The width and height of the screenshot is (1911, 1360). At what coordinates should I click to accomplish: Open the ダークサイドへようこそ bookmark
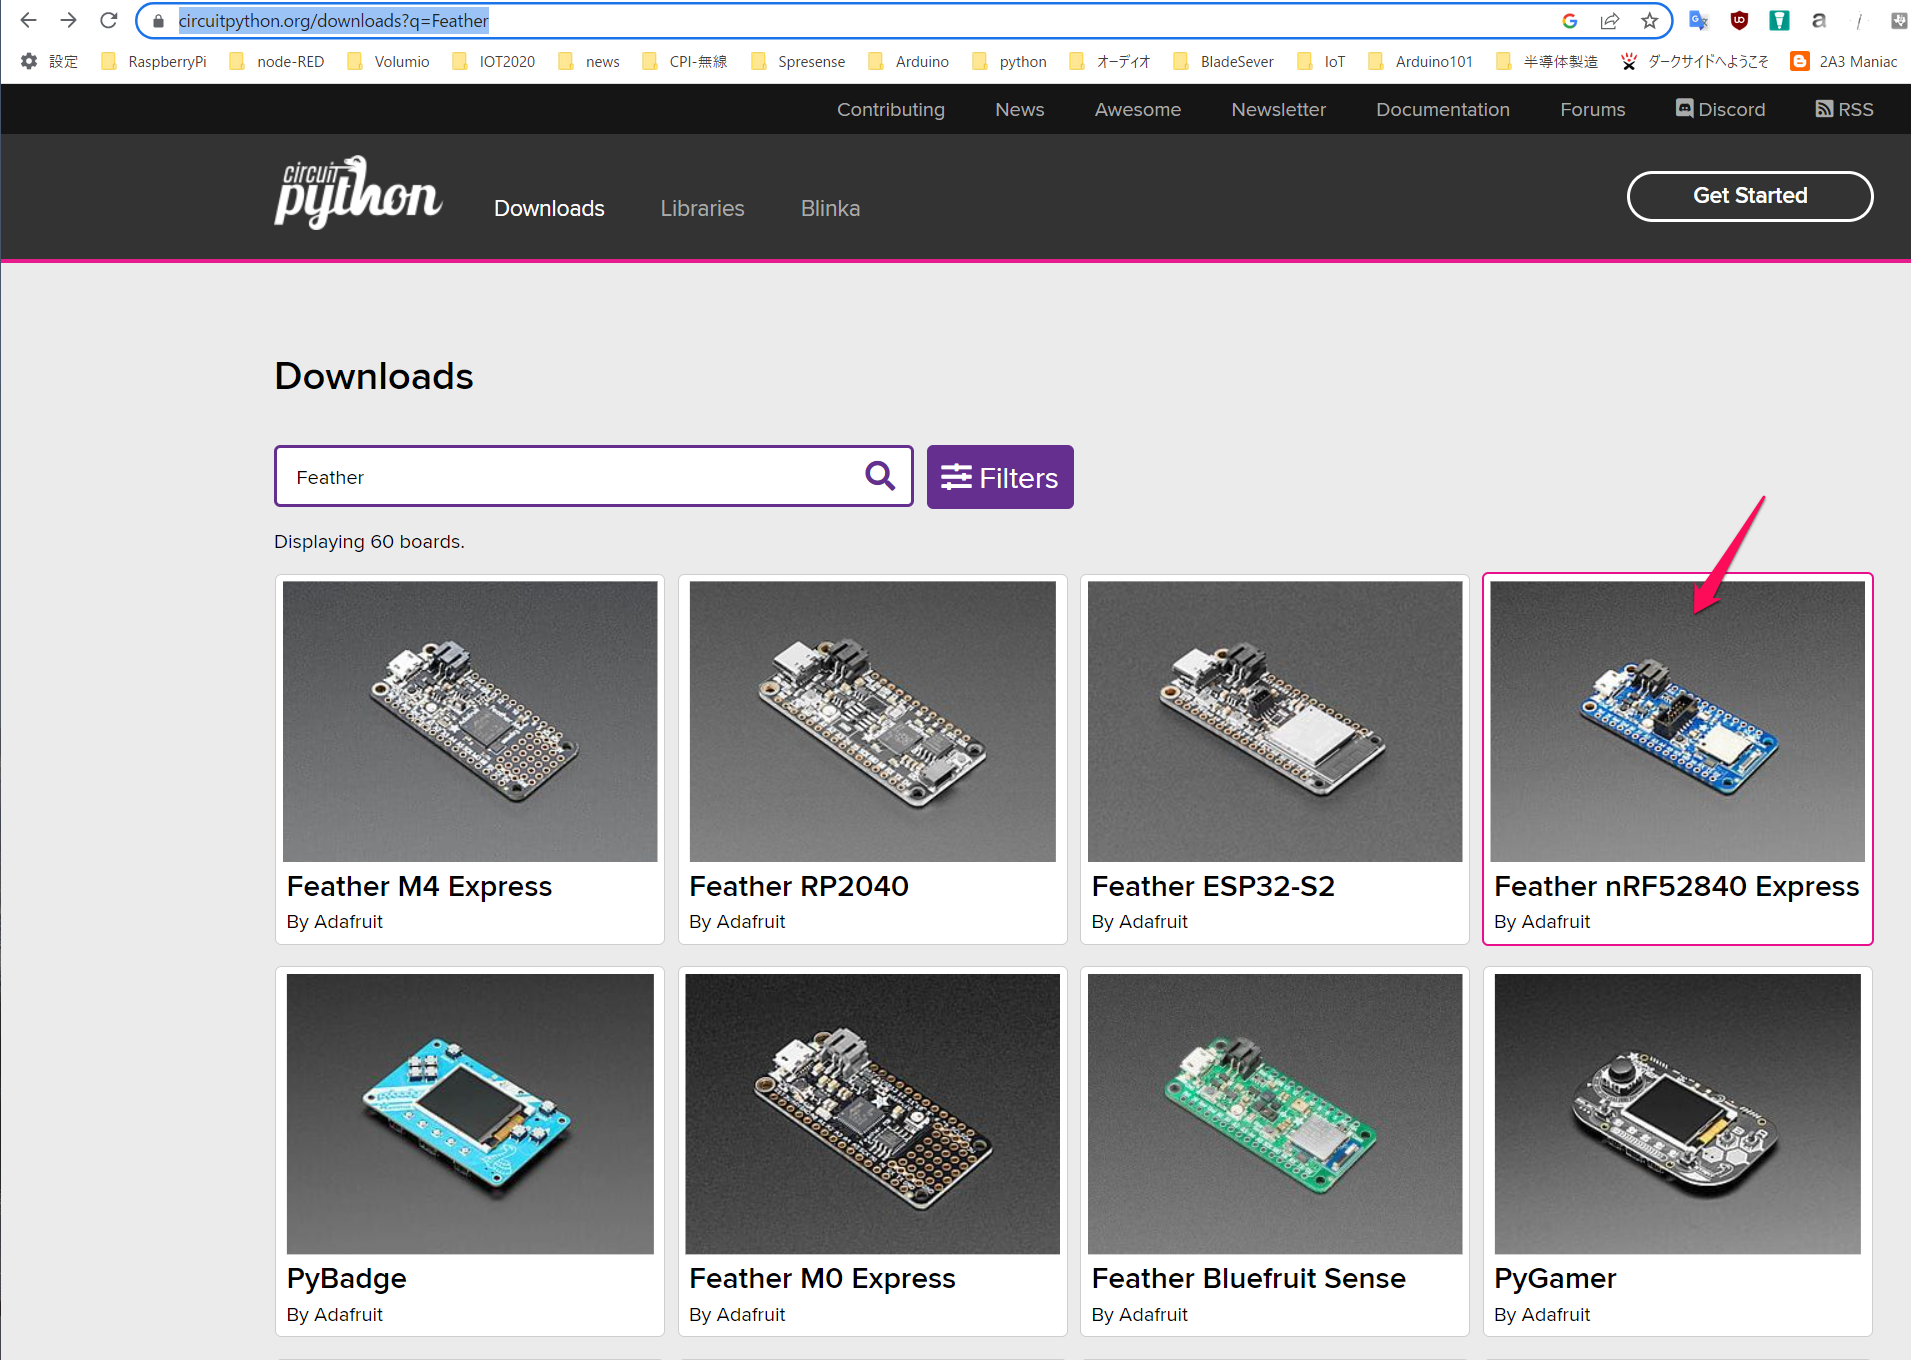click(1694, 61)
